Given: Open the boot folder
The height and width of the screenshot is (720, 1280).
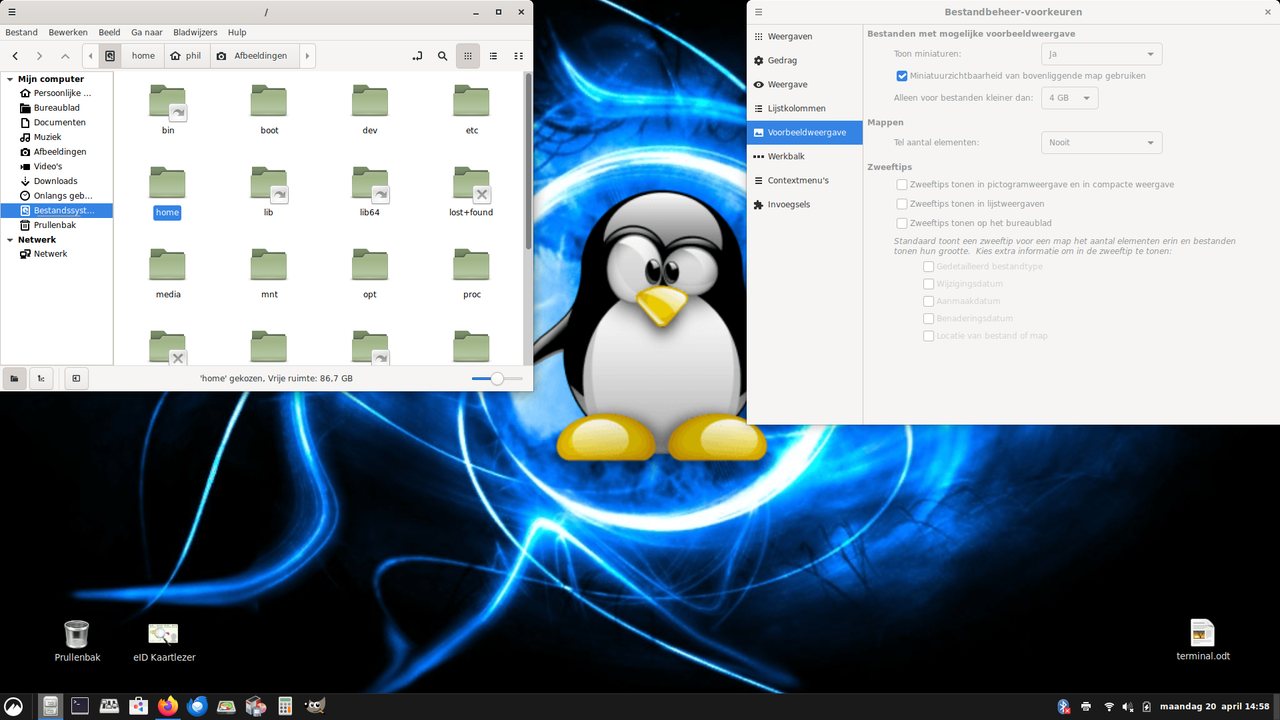Looking at the screenshot, I should tap(269, 109).
